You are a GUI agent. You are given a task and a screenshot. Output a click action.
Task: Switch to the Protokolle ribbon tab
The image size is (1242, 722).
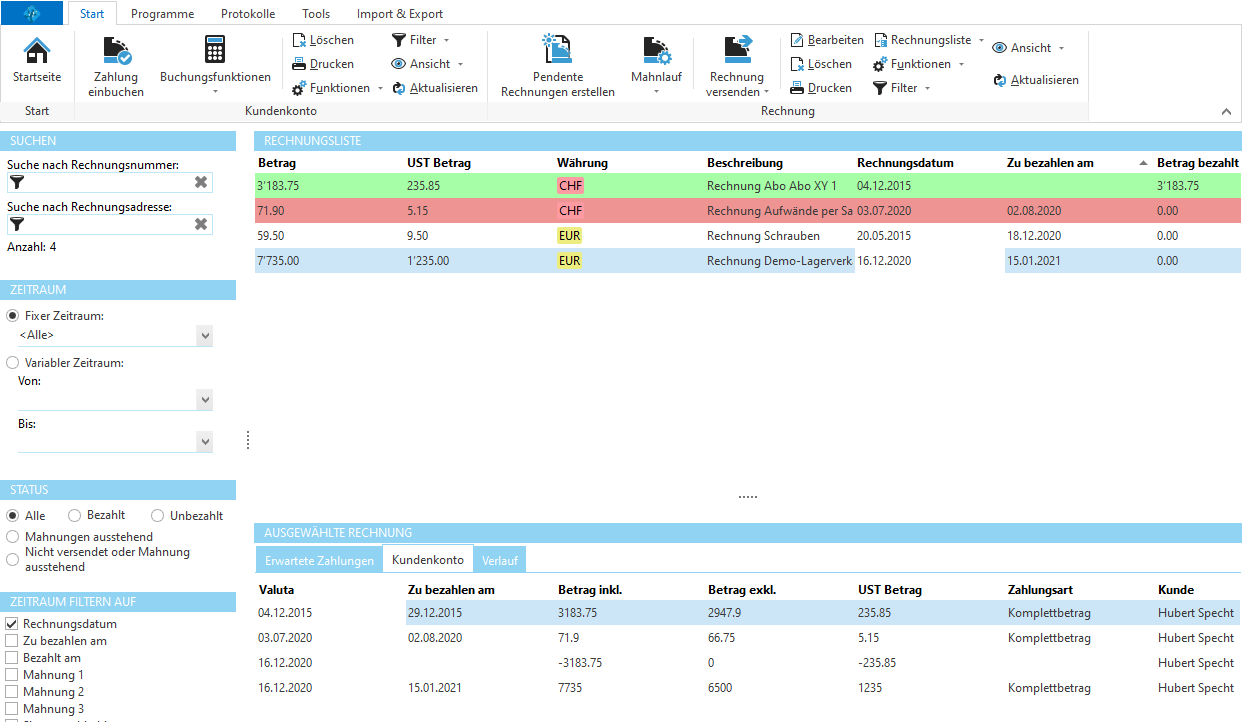click(x=248, y=14)
